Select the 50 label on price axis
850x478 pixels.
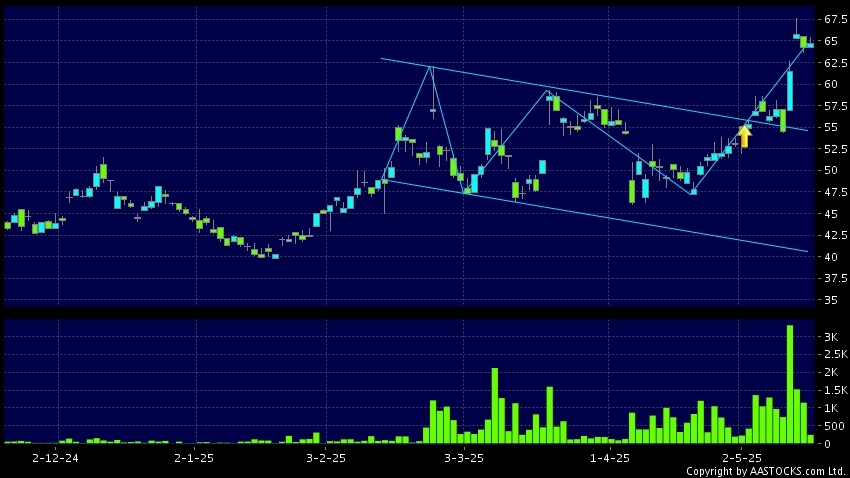pos(831,170)
